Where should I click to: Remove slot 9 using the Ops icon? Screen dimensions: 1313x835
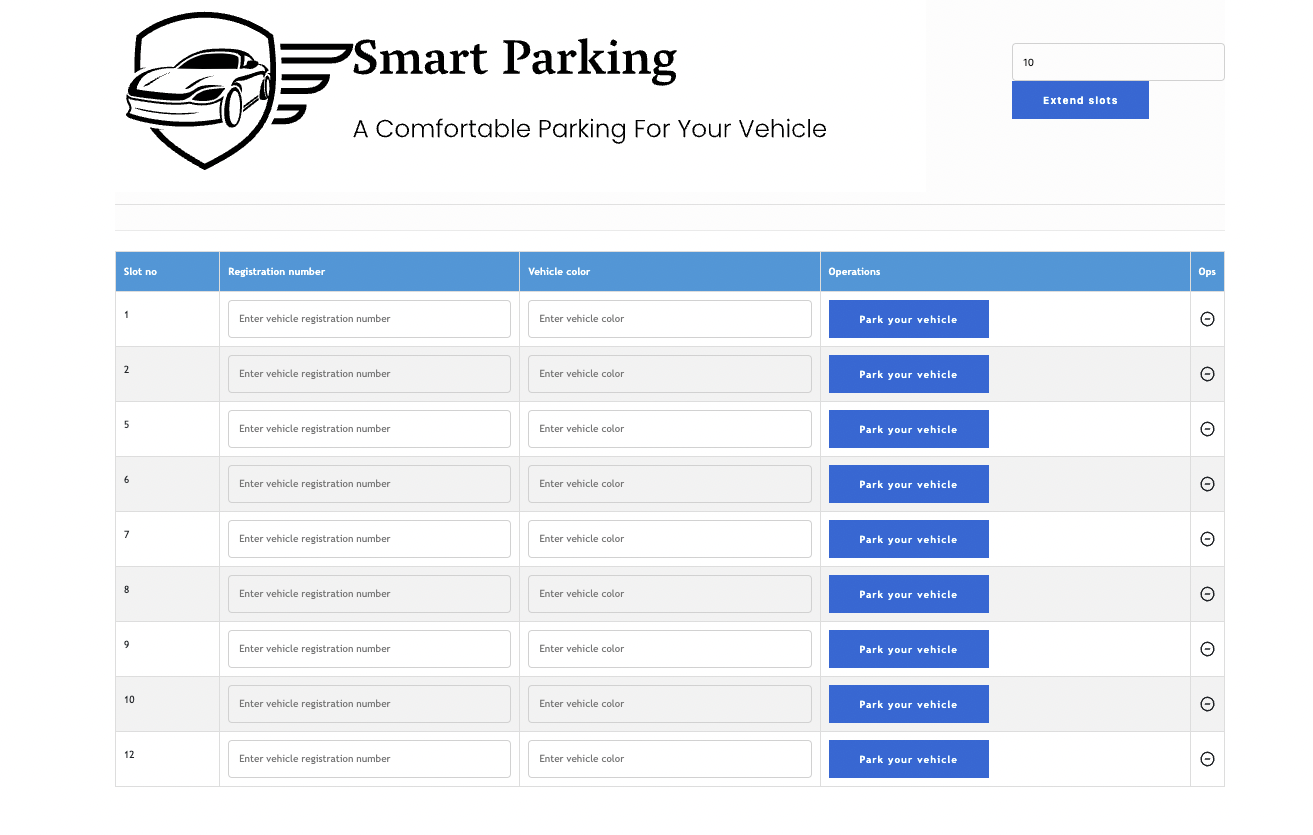tap(1207, 649)
